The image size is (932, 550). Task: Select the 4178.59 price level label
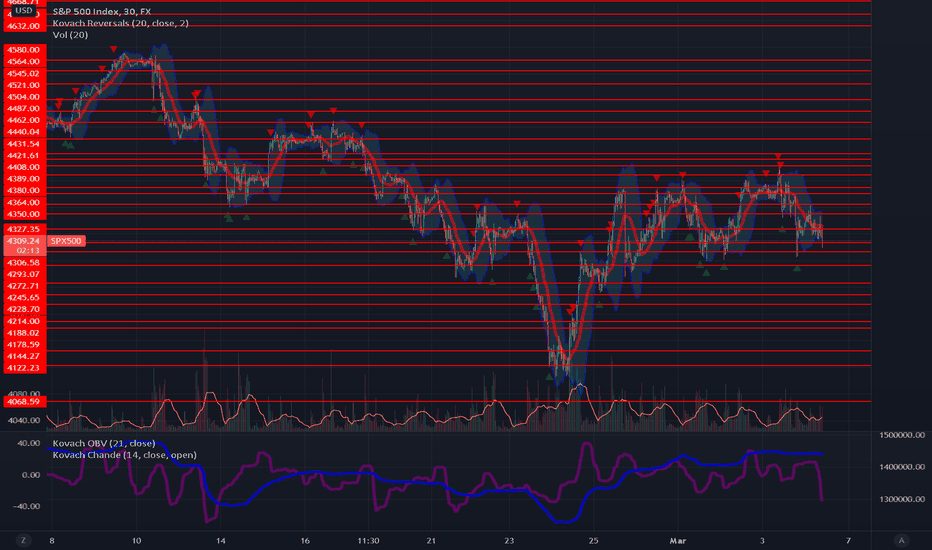coord(24,344)
